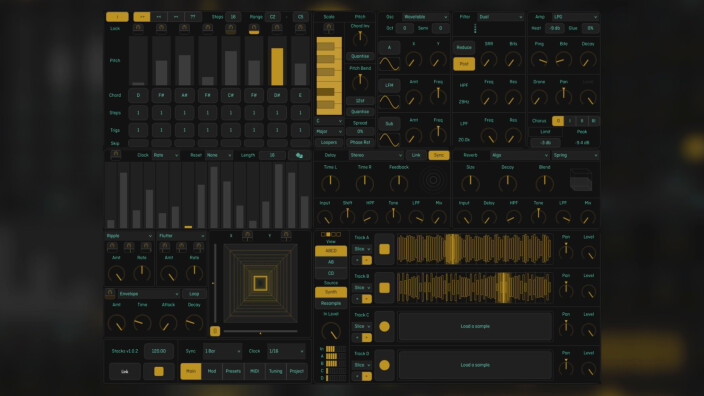Open the Tuning tab
Screen dimensions: 704x396
[276, 371]
